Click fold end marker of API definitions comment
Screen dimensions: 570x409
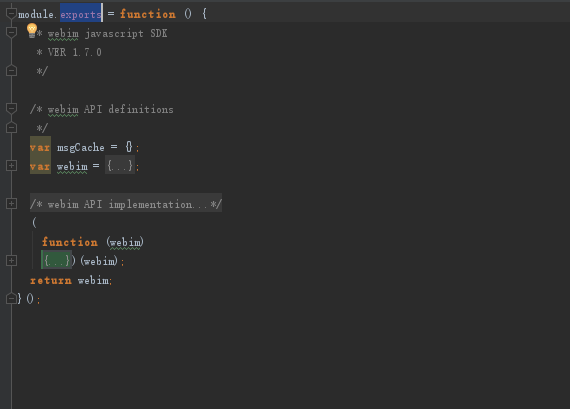(11, 128)
